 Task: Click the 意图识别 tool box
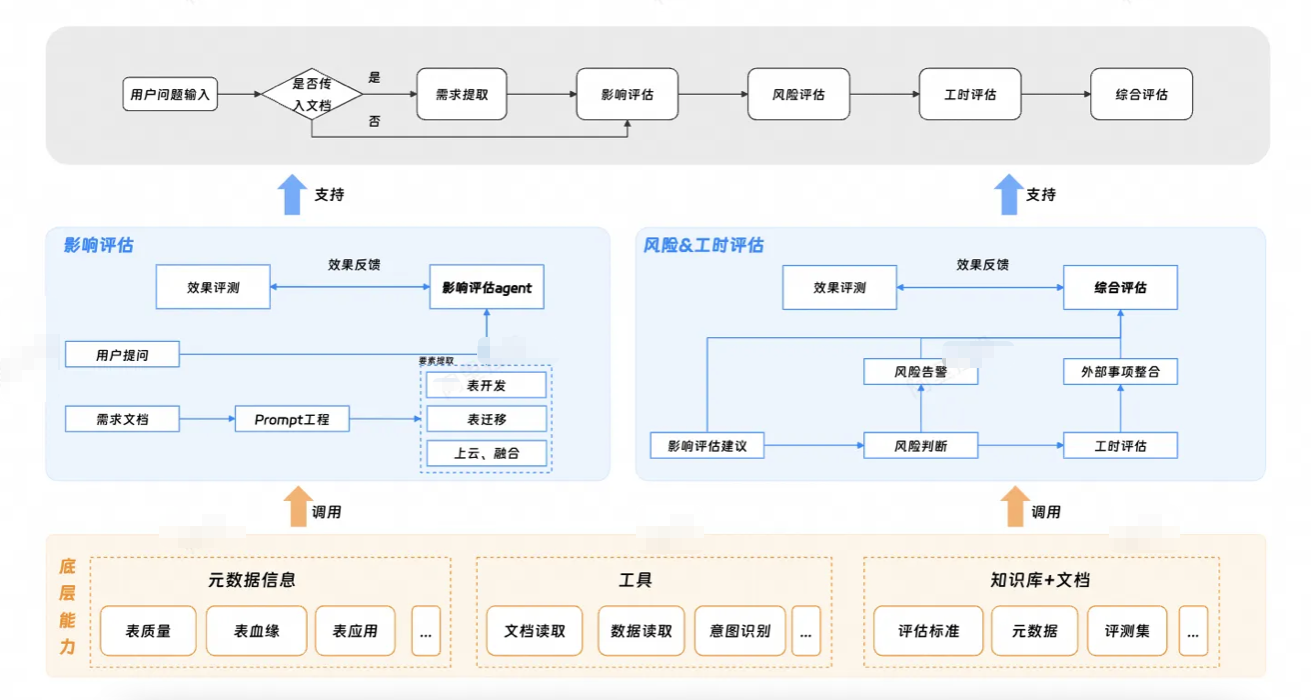coord(740,631)
